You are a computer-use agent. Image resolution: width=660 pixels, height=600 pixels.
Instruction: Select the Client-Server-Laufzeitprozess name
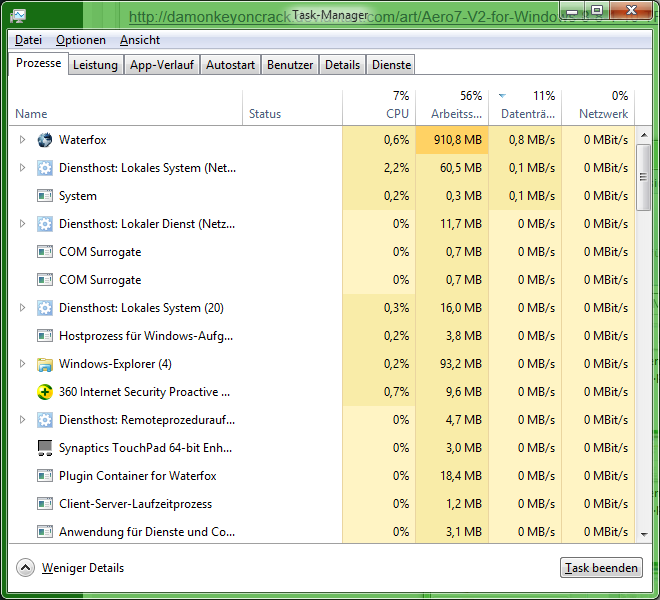[135, 504]
